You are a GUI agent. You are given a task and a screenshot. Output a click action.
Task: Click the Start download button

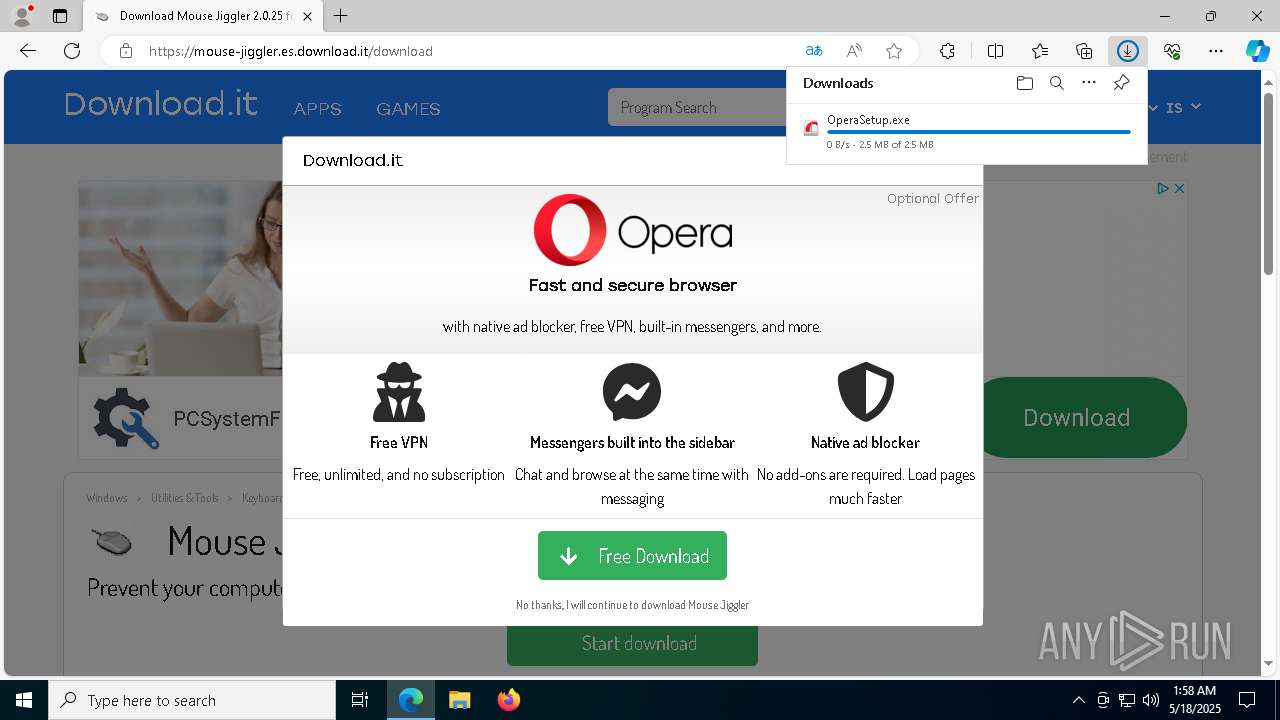[x=632, y=643]
